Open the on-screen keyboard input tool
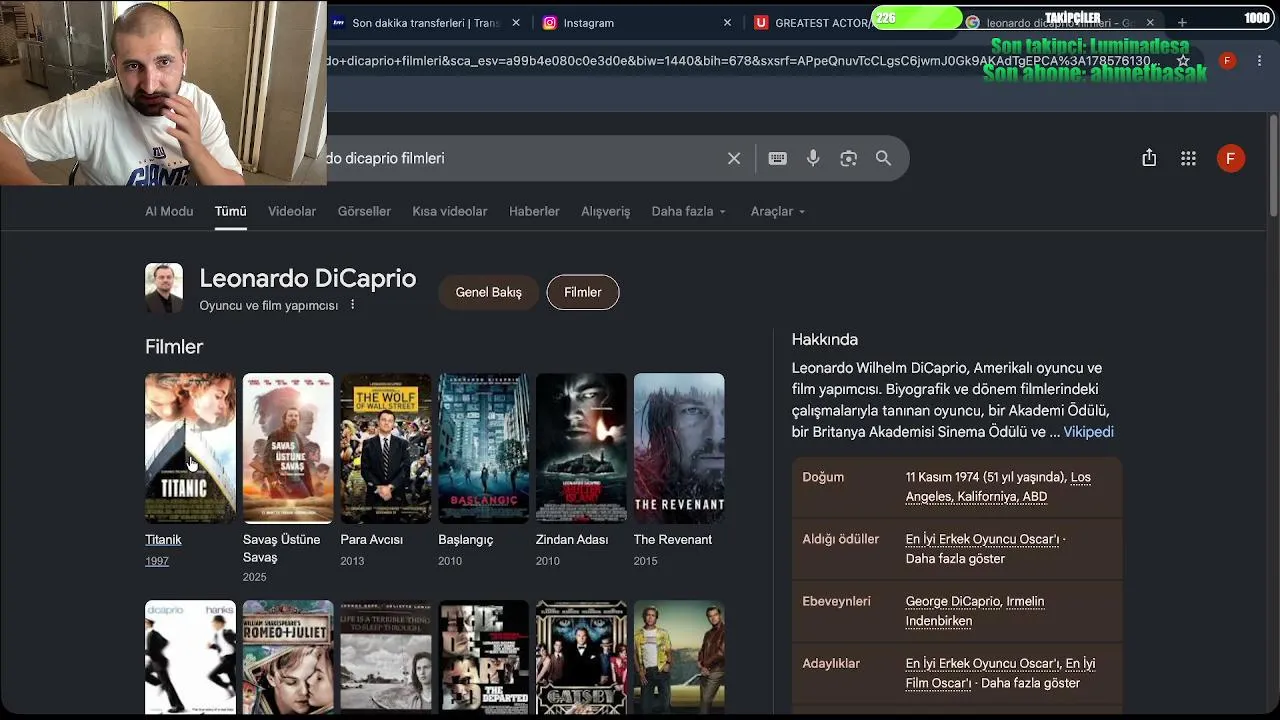Screen dimensions: 1280x720 point(777,158)
